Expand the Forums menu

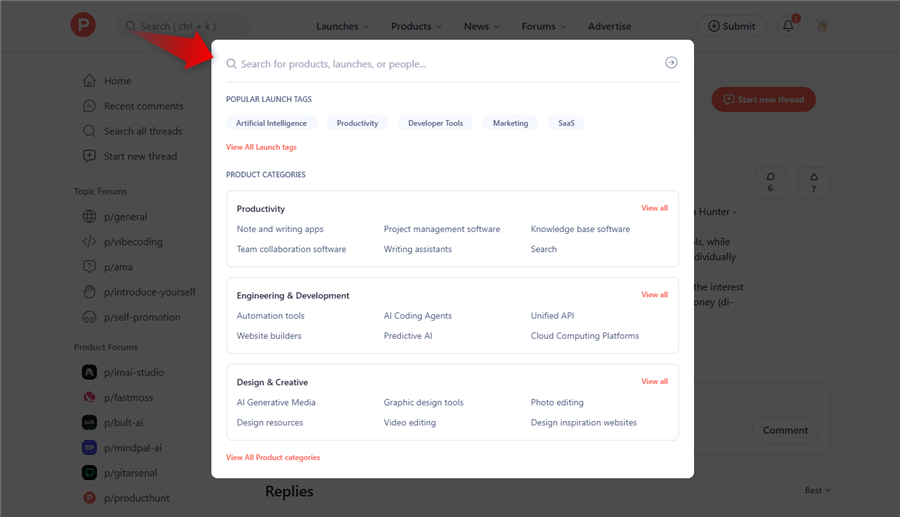[x=544, y=26]
